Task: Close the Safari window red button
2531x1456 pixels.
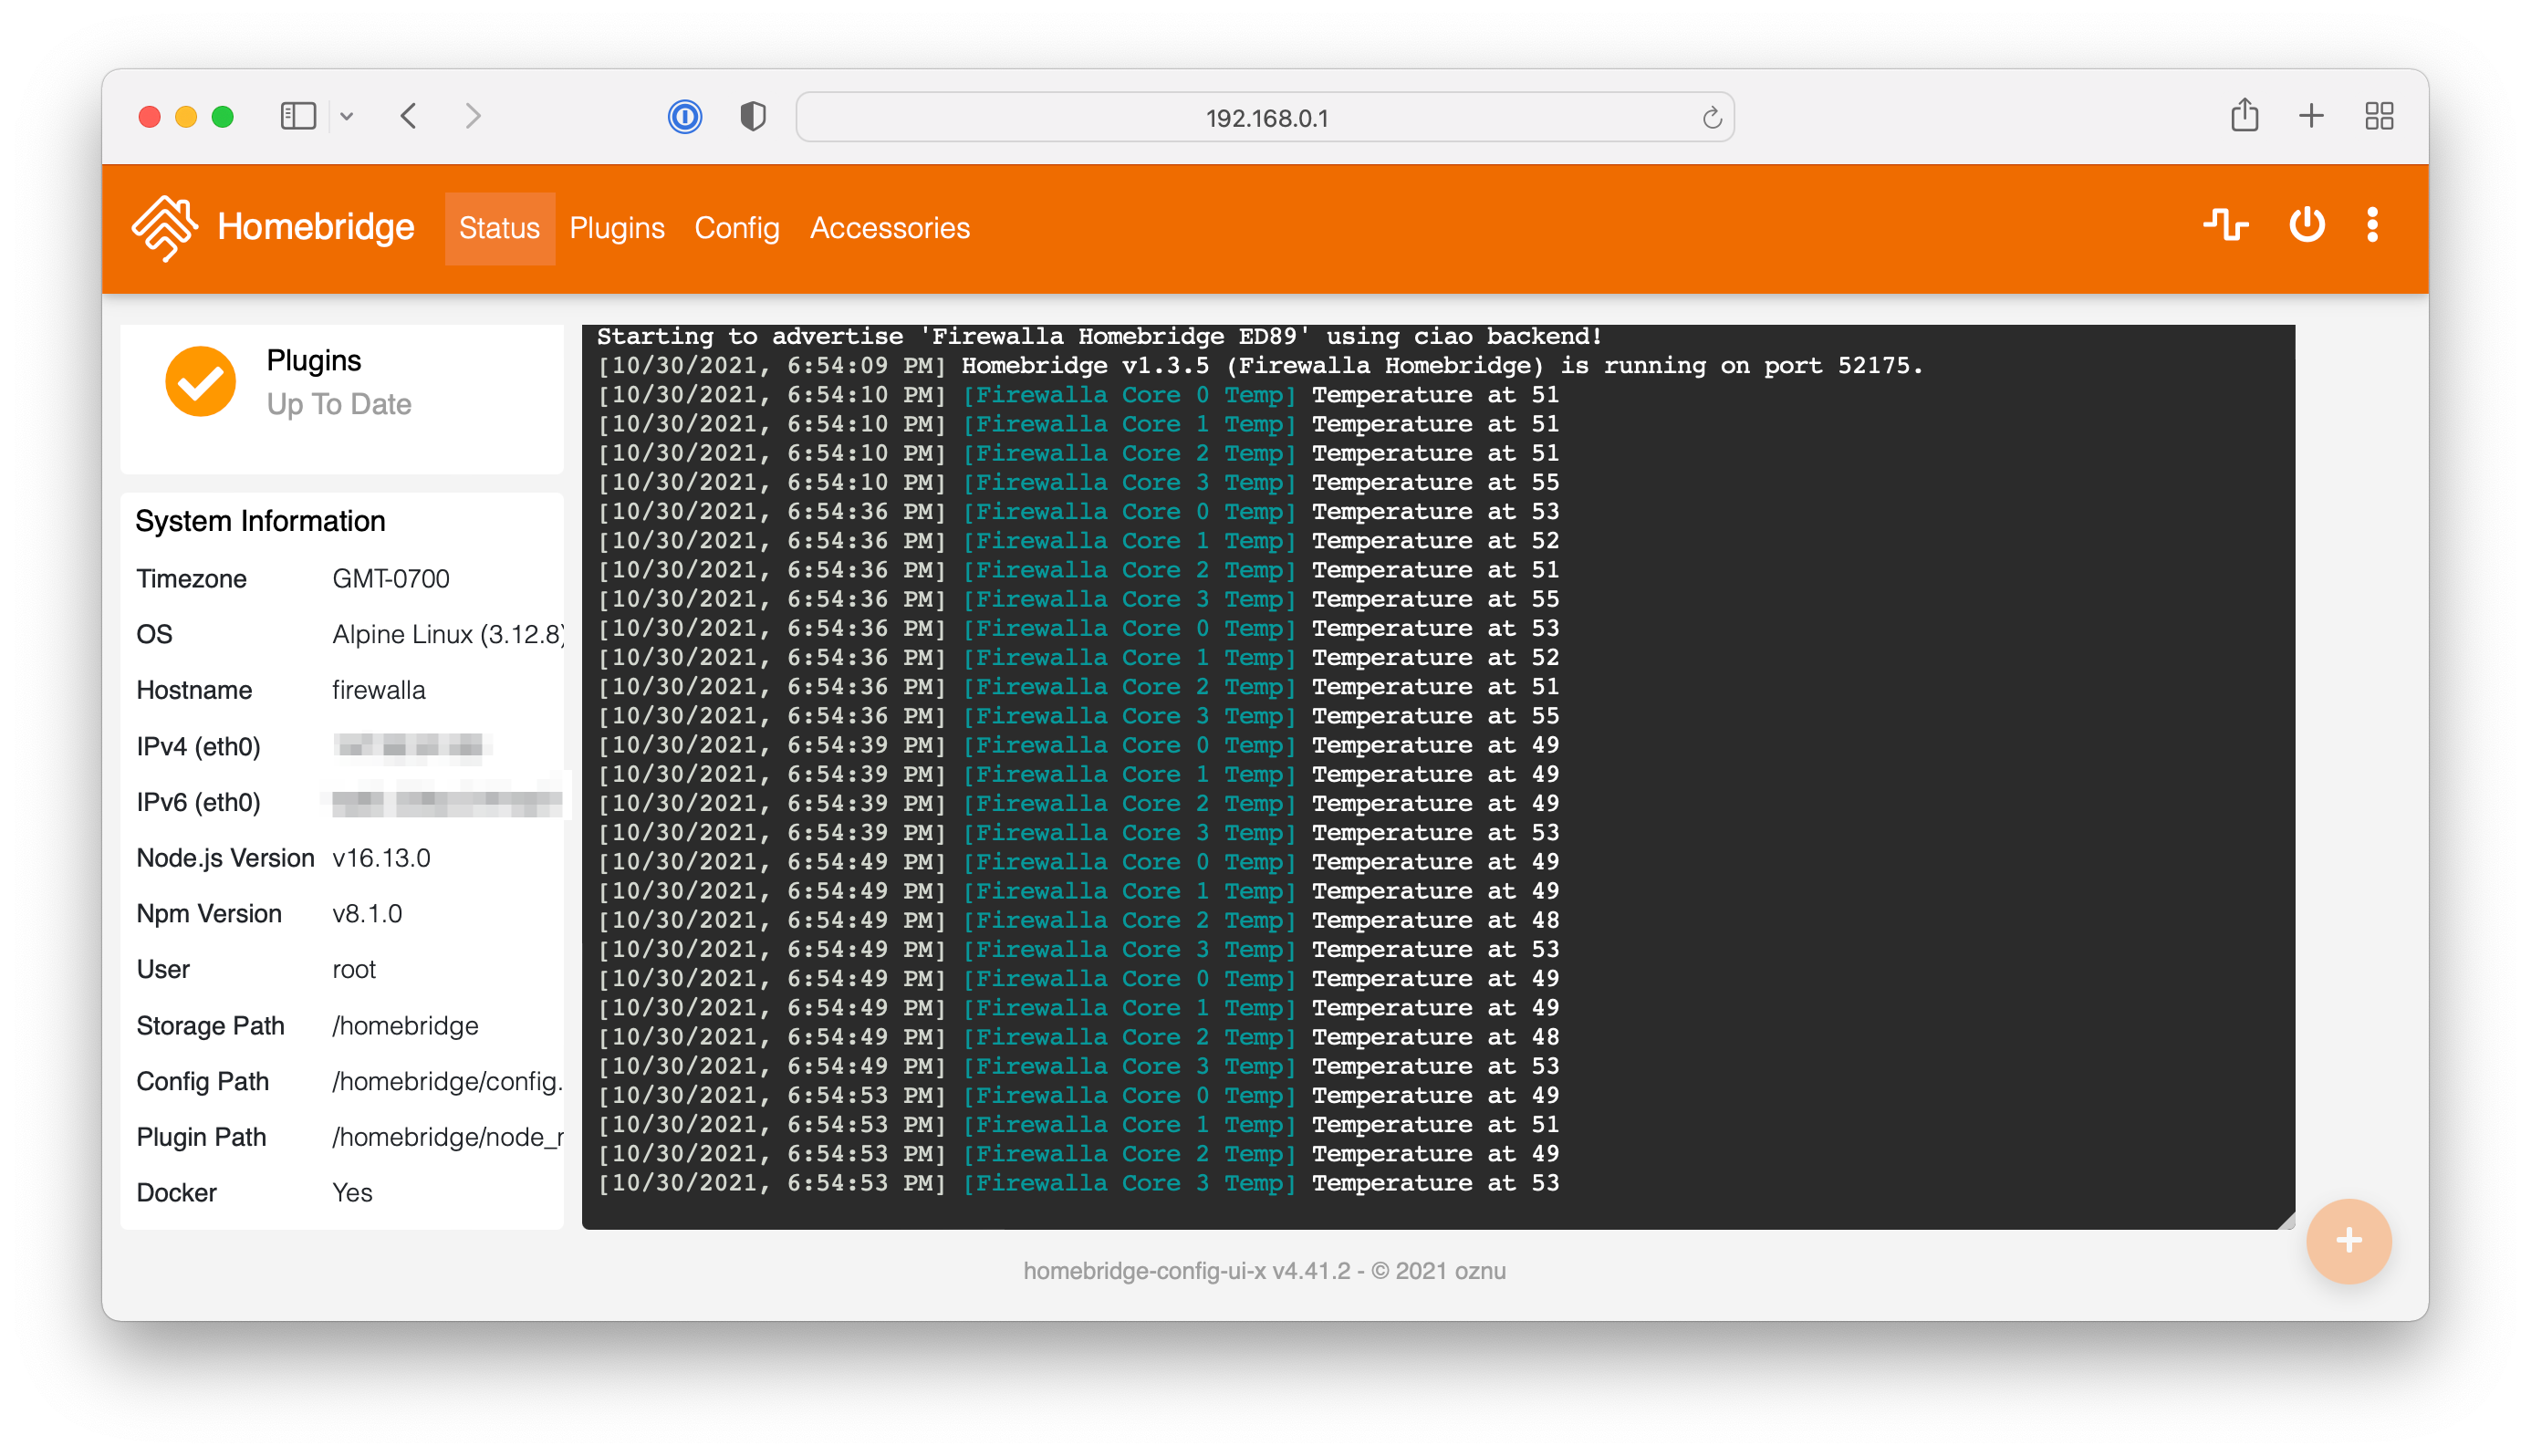Action: tap(149, 117)
